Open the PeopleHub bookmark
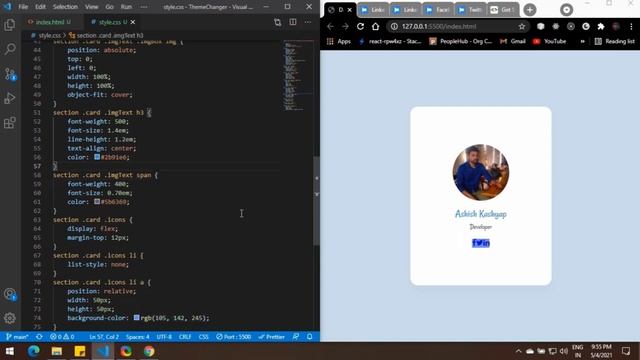The height and width of the screenshot is (360, 640). click(x=461, y=41)
